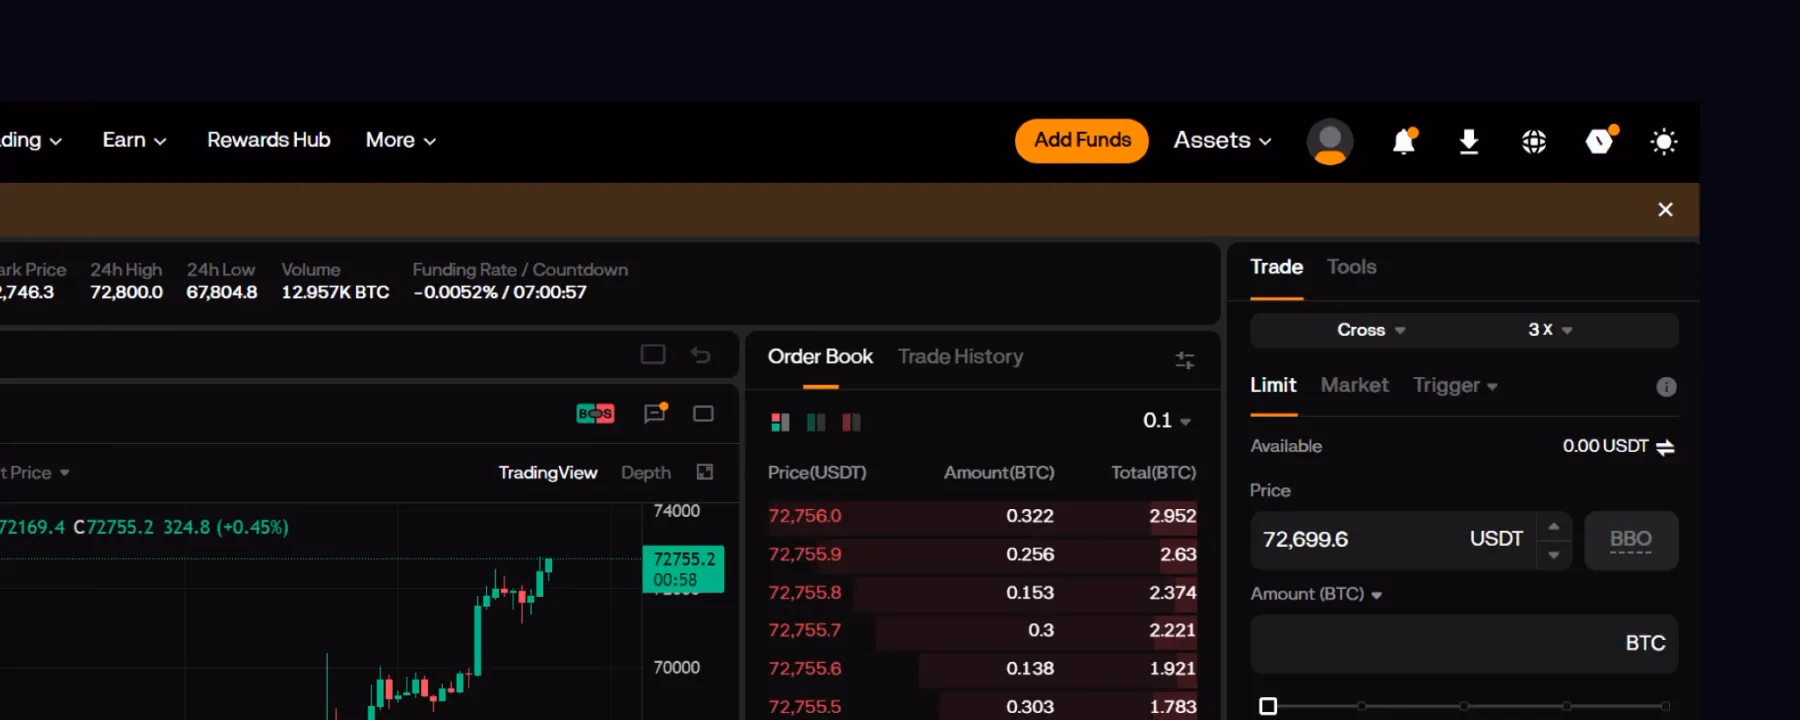Open the language globe icon
Image resolution: width=1800 pixels, height=720 pixels.
pyautogui.click(x=1534, y=141)
